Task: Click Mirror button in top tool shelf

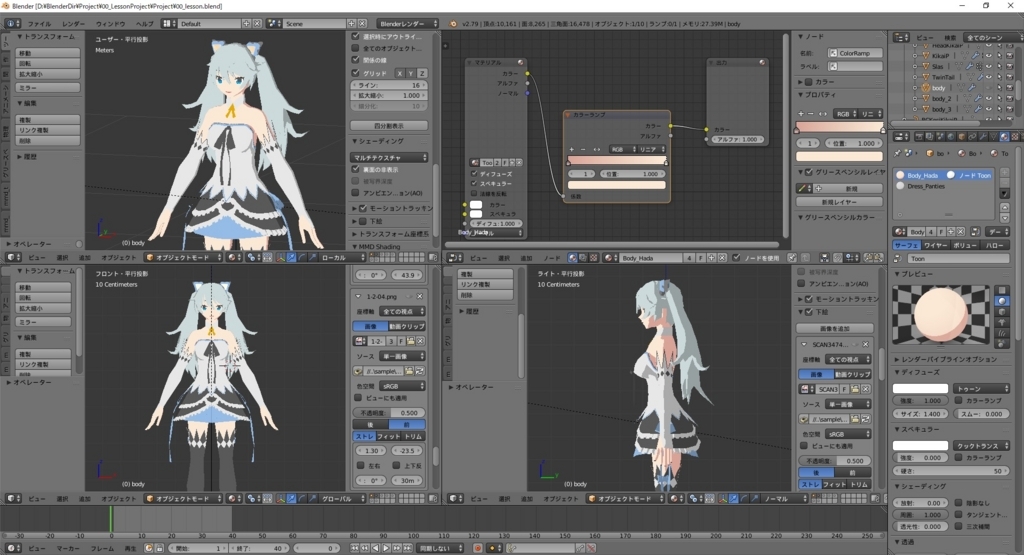Action: click(48, 87)
